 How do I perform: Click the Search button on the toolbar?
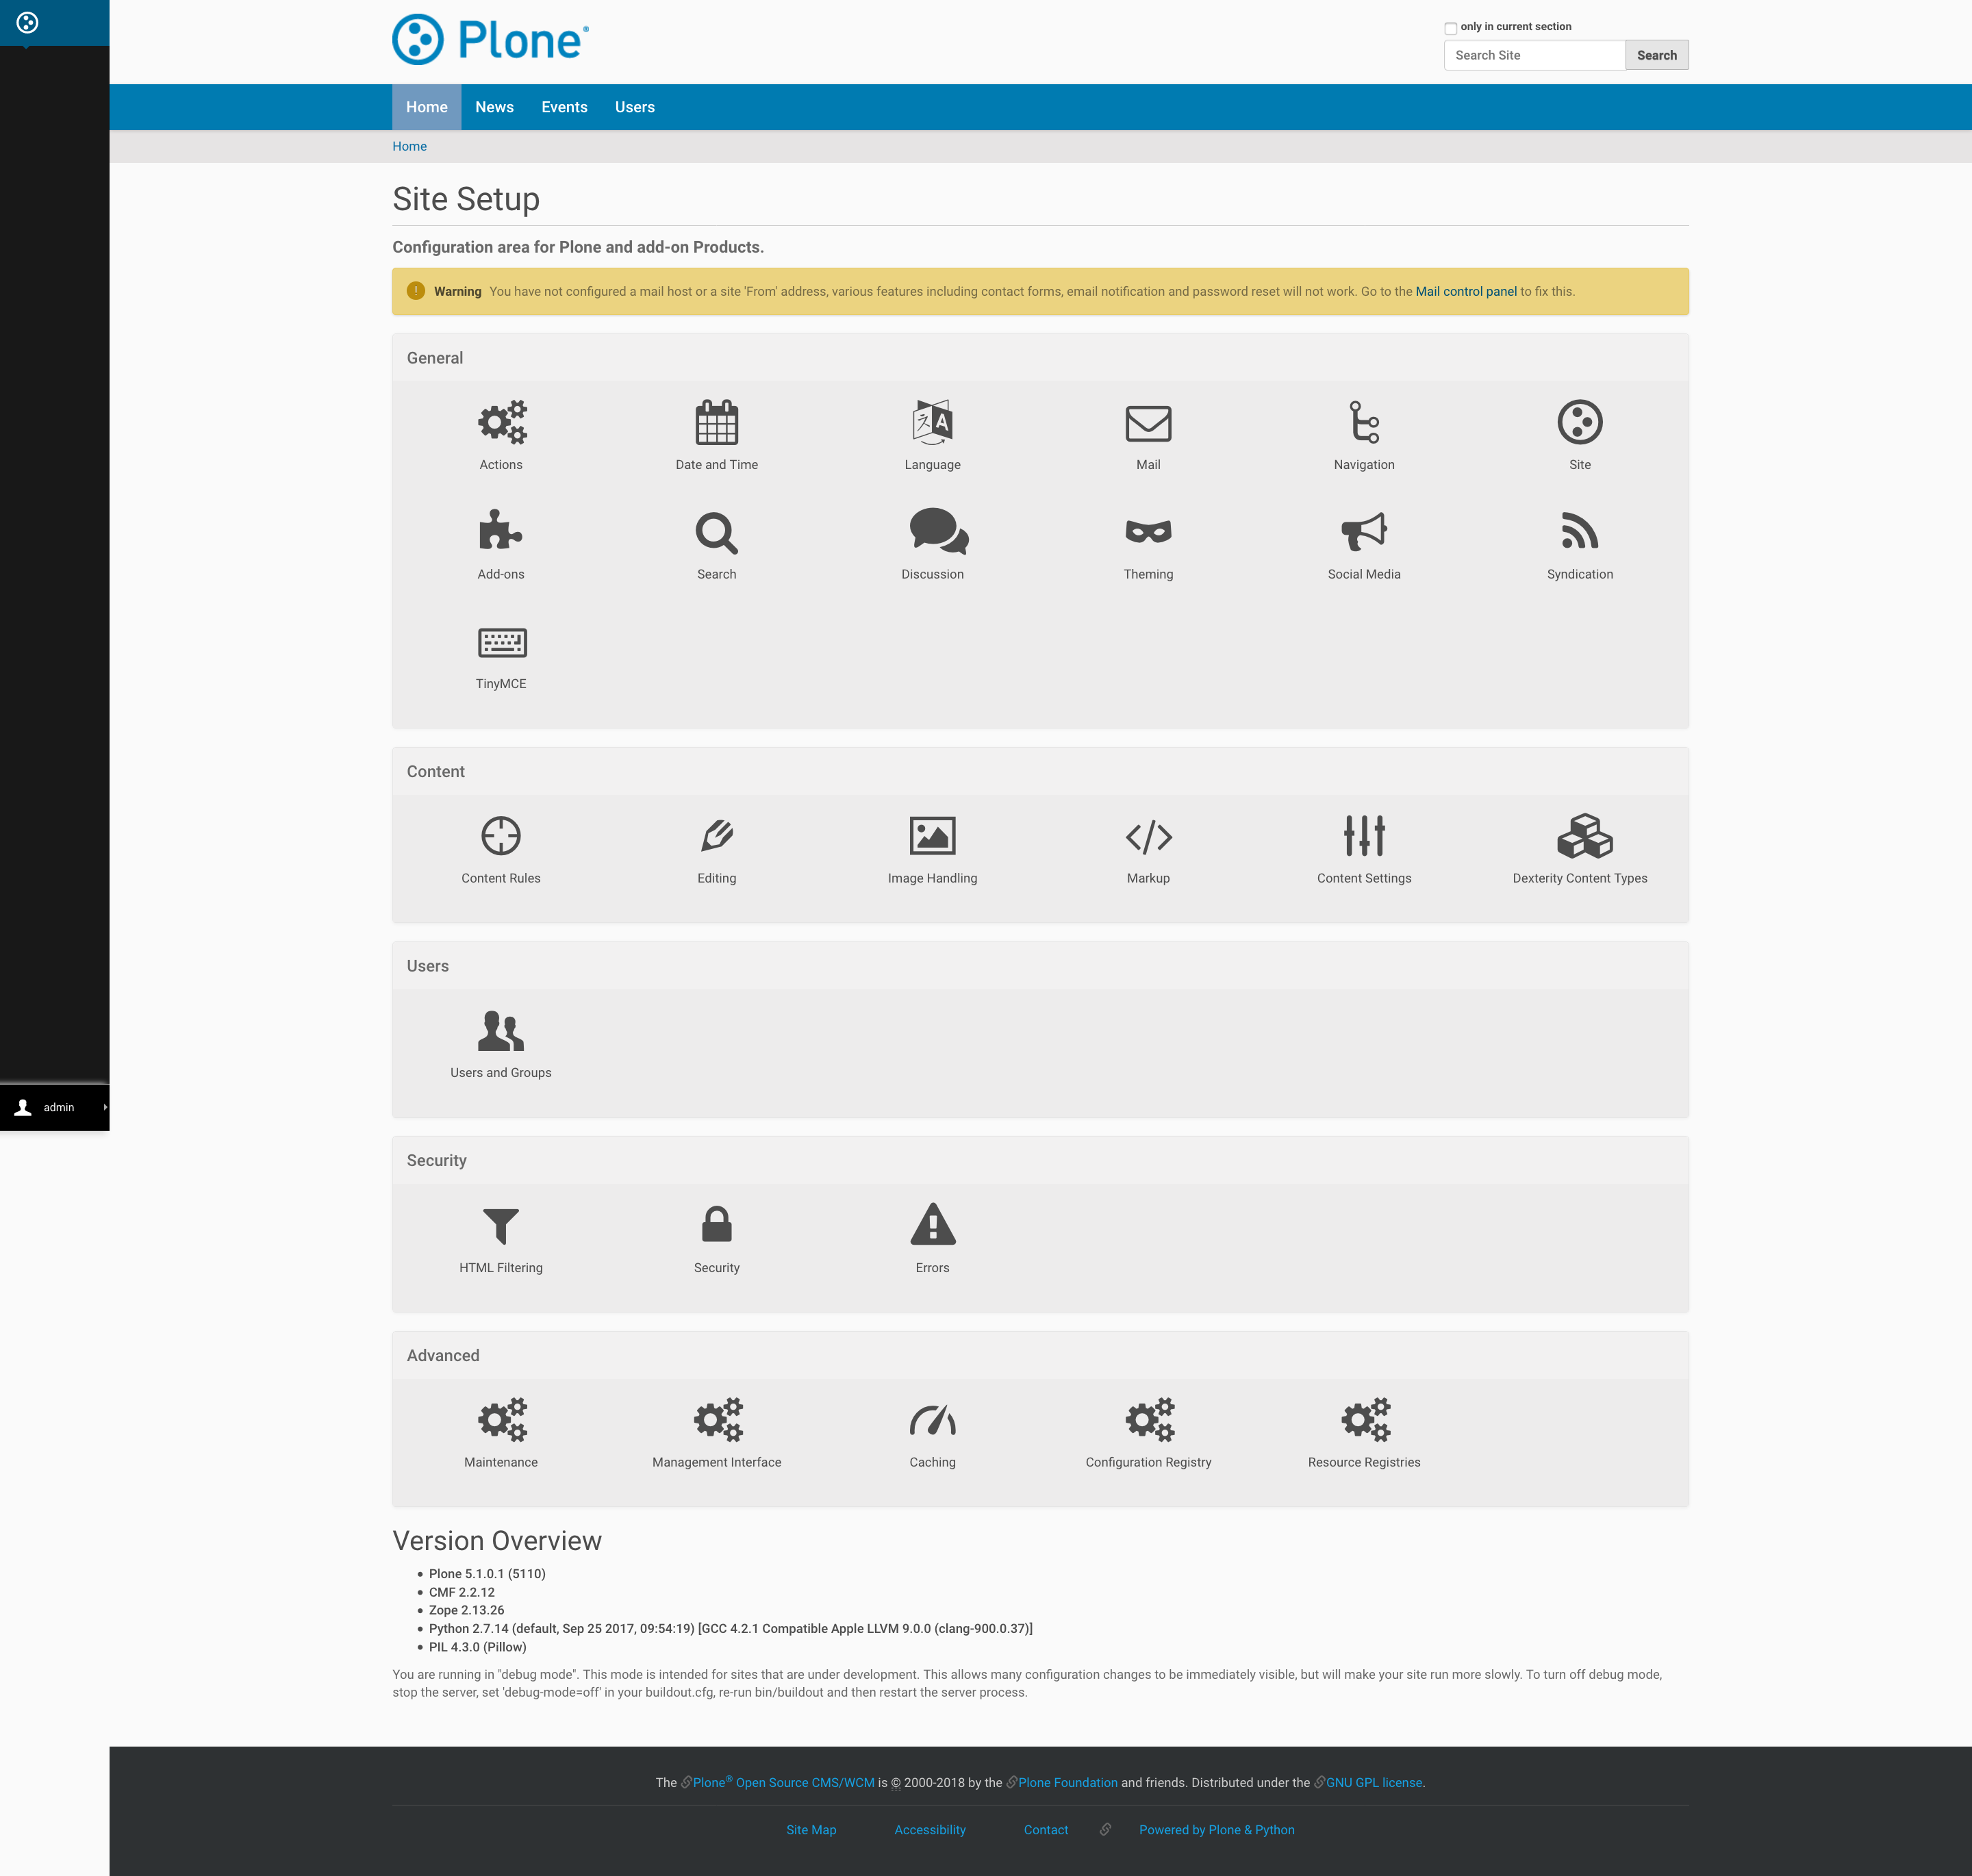[1655, 55]
